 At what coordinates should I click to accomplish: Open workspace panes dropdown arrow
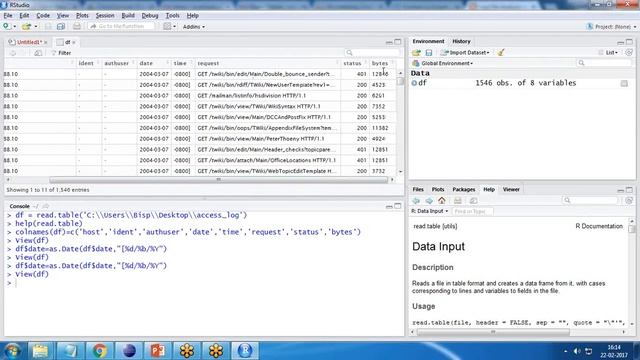pos(175,27)
